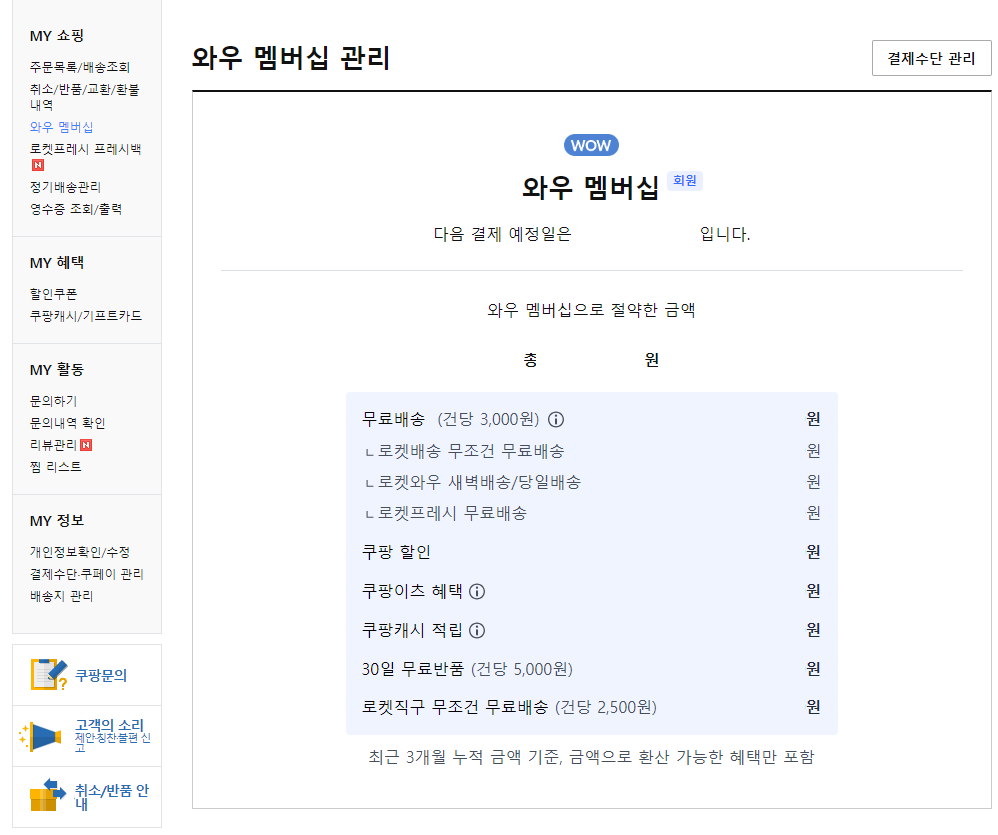Viewport: 998px width, 835px height.
Task: Click the 와우 멤버십 관리 page title
Action: click(291, 58)
